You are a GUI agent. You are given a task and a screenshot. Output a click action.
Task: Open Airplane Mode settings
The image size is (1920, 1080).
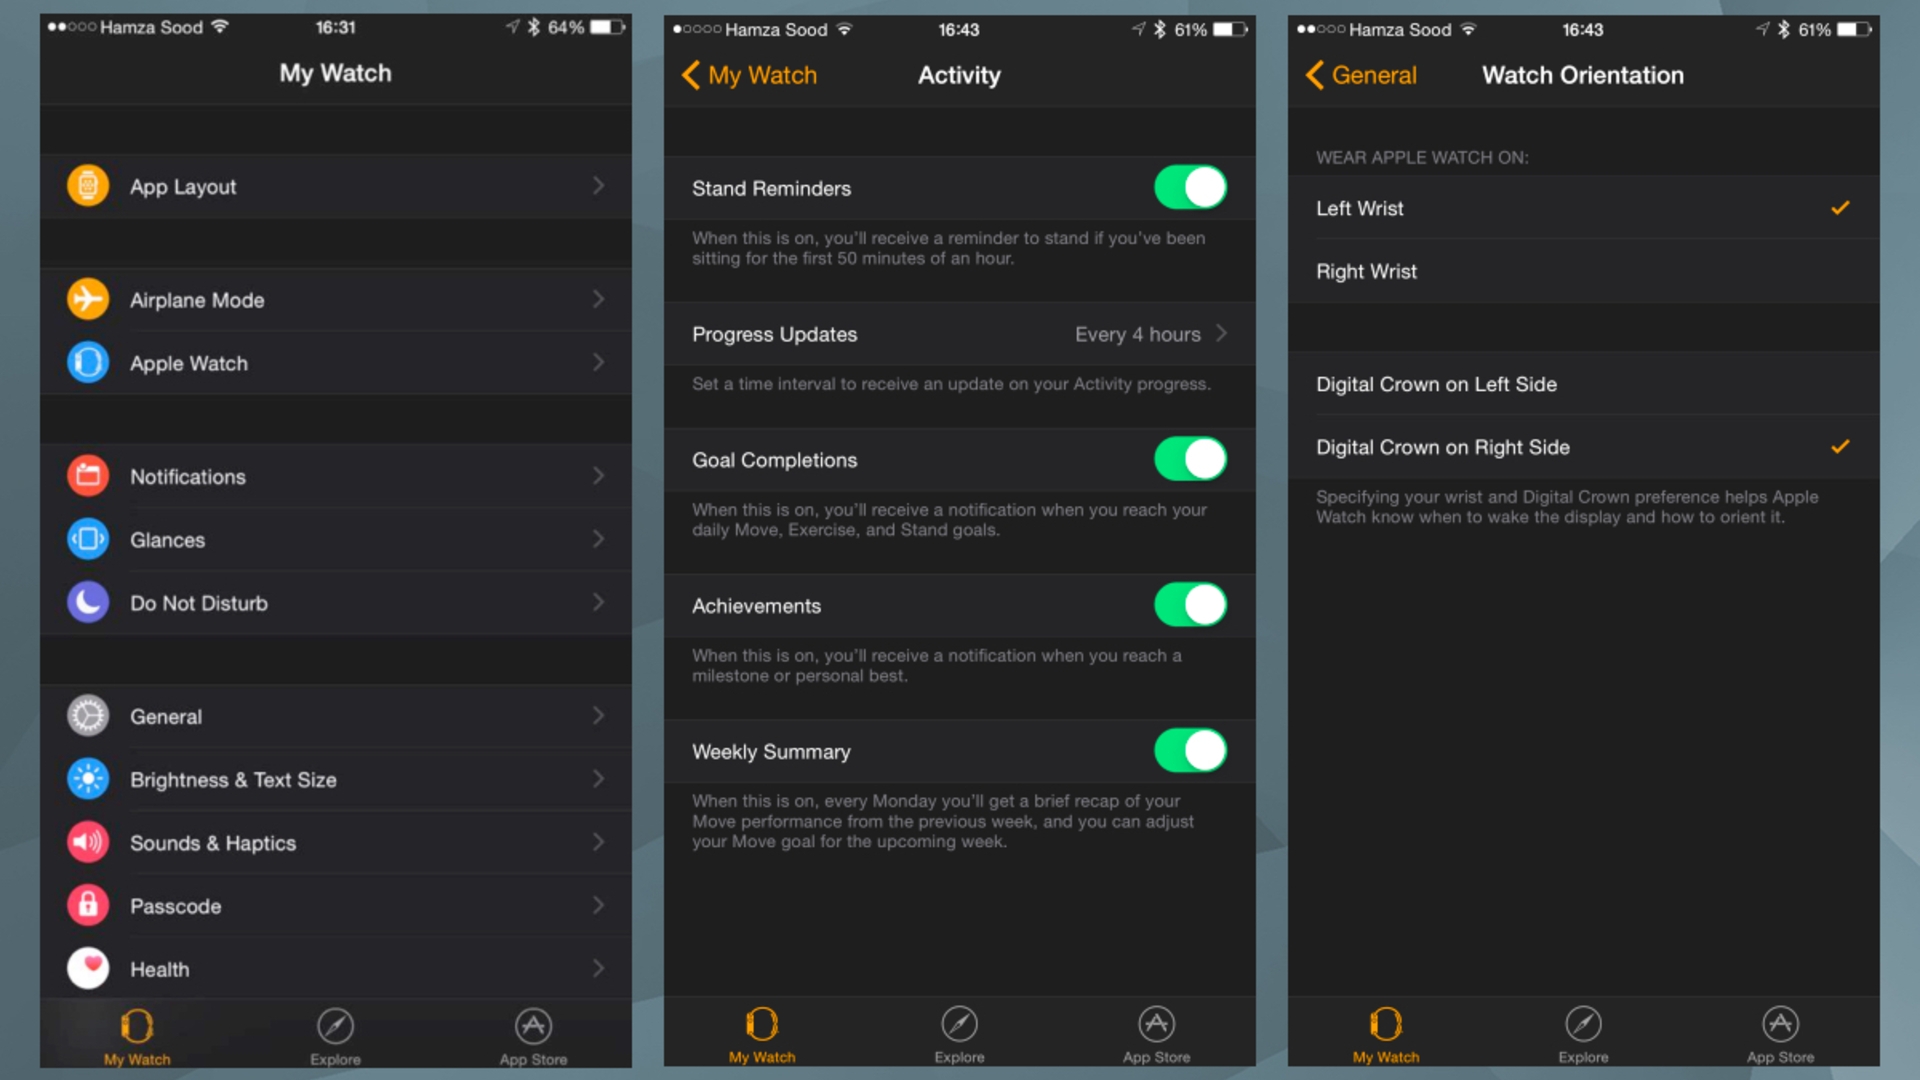point(334,298)
